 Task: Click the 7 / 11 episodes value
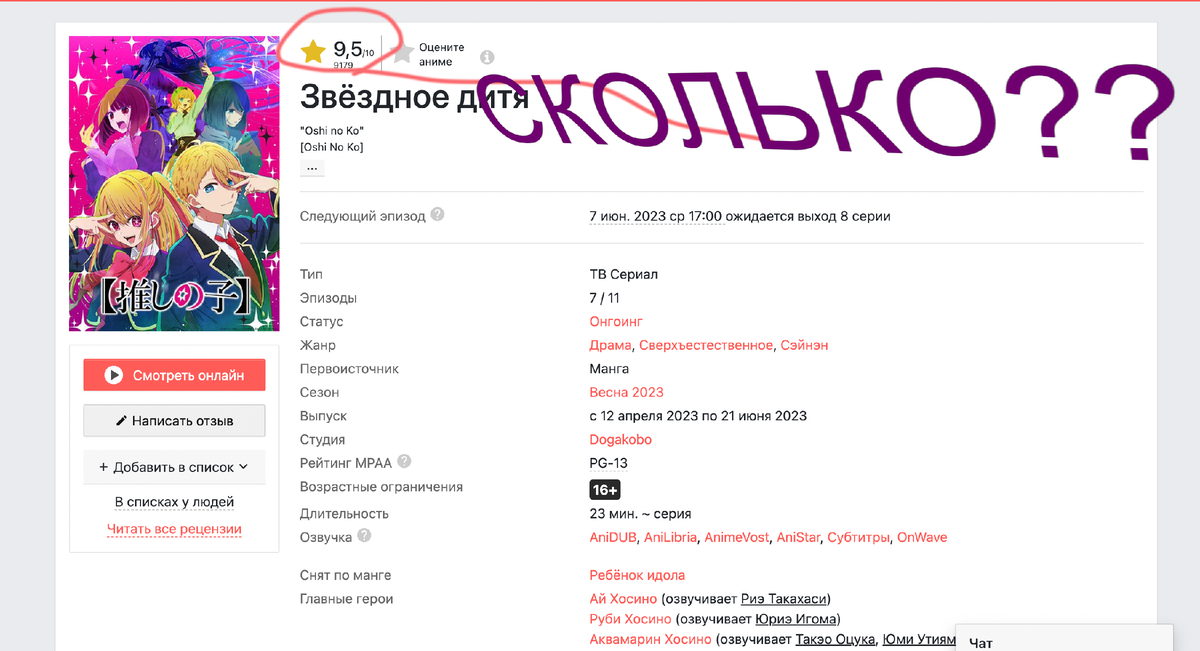606,298
